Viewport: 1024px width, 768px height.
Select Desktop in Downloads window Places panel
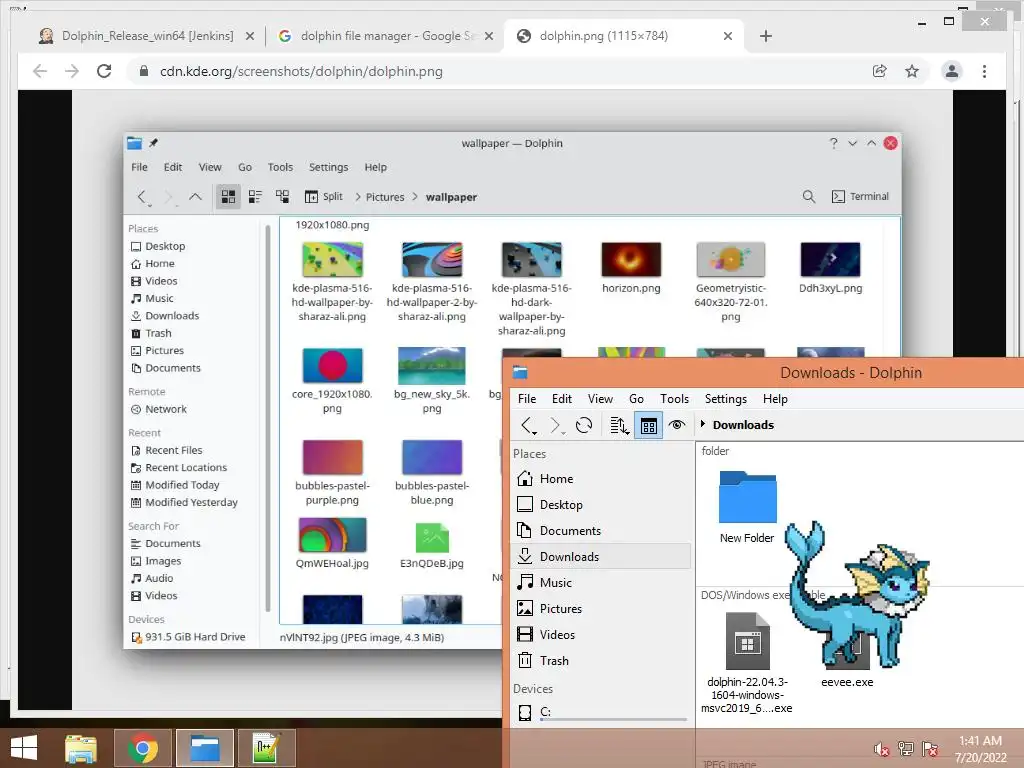(601, 505)
